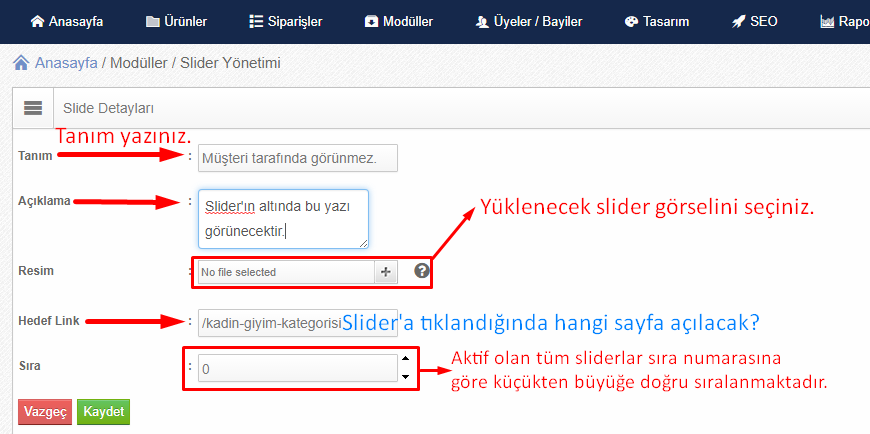Decrease the Sıra value with down arrow

tap(406, 377)
